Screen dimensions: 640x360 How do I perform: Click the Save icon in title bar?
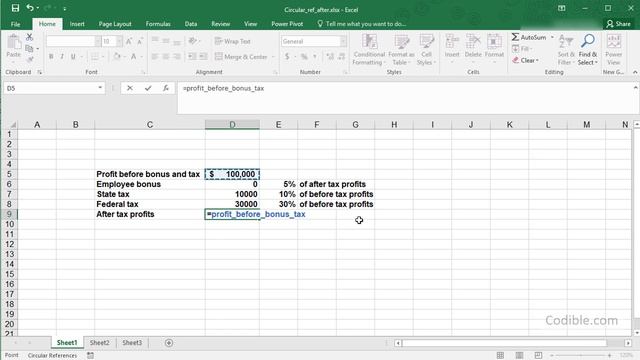[x=15, y=8]
